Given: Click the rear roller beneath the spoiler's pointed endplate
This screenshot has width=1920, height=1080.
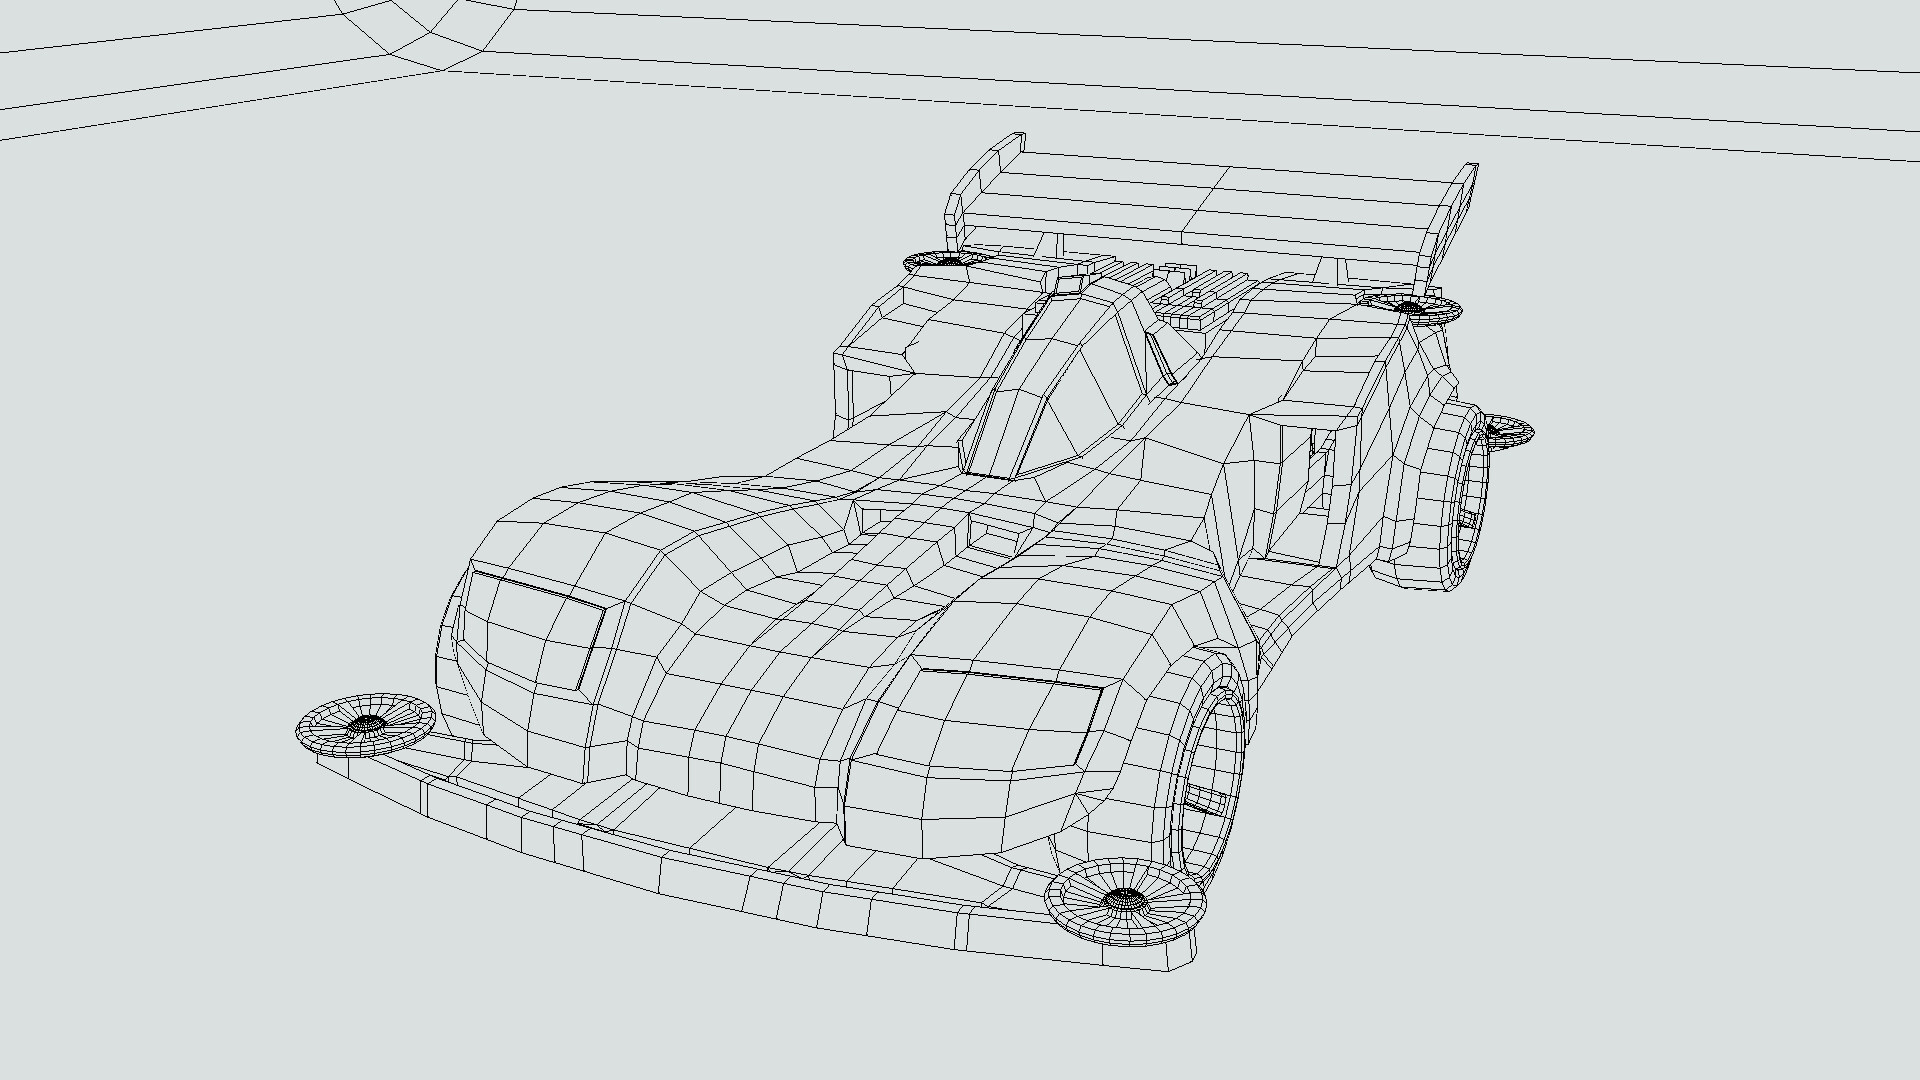Looking at the screenshot, I should pos(1412,305).
